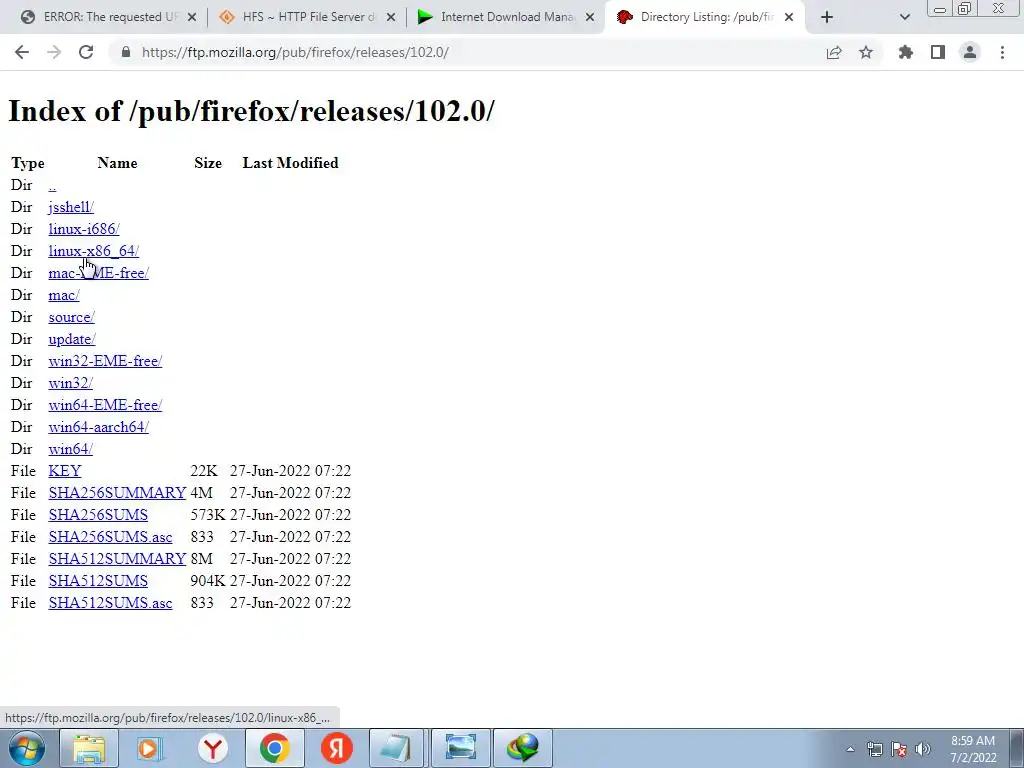This screenshot has width=1024, height=768.
Task: Close the ERROR tab
Action: [192, 17]
